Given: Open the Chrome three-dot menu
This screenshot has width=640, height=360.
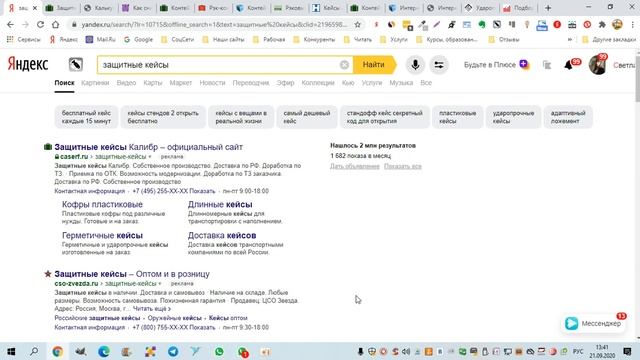Looking at the screenshot, I should [x=632, y=25].
